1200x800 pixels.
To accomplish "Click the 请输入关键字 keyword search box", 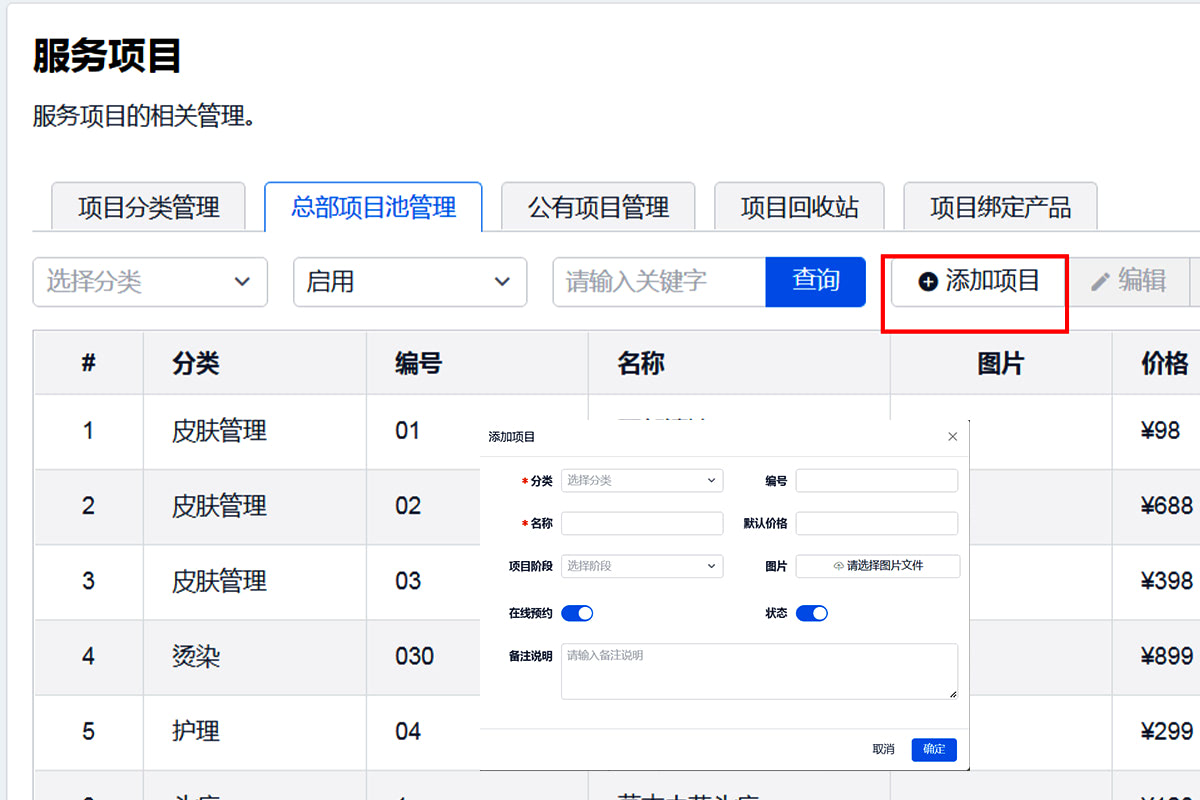I will pyautogui.click(x=655, y=282).
